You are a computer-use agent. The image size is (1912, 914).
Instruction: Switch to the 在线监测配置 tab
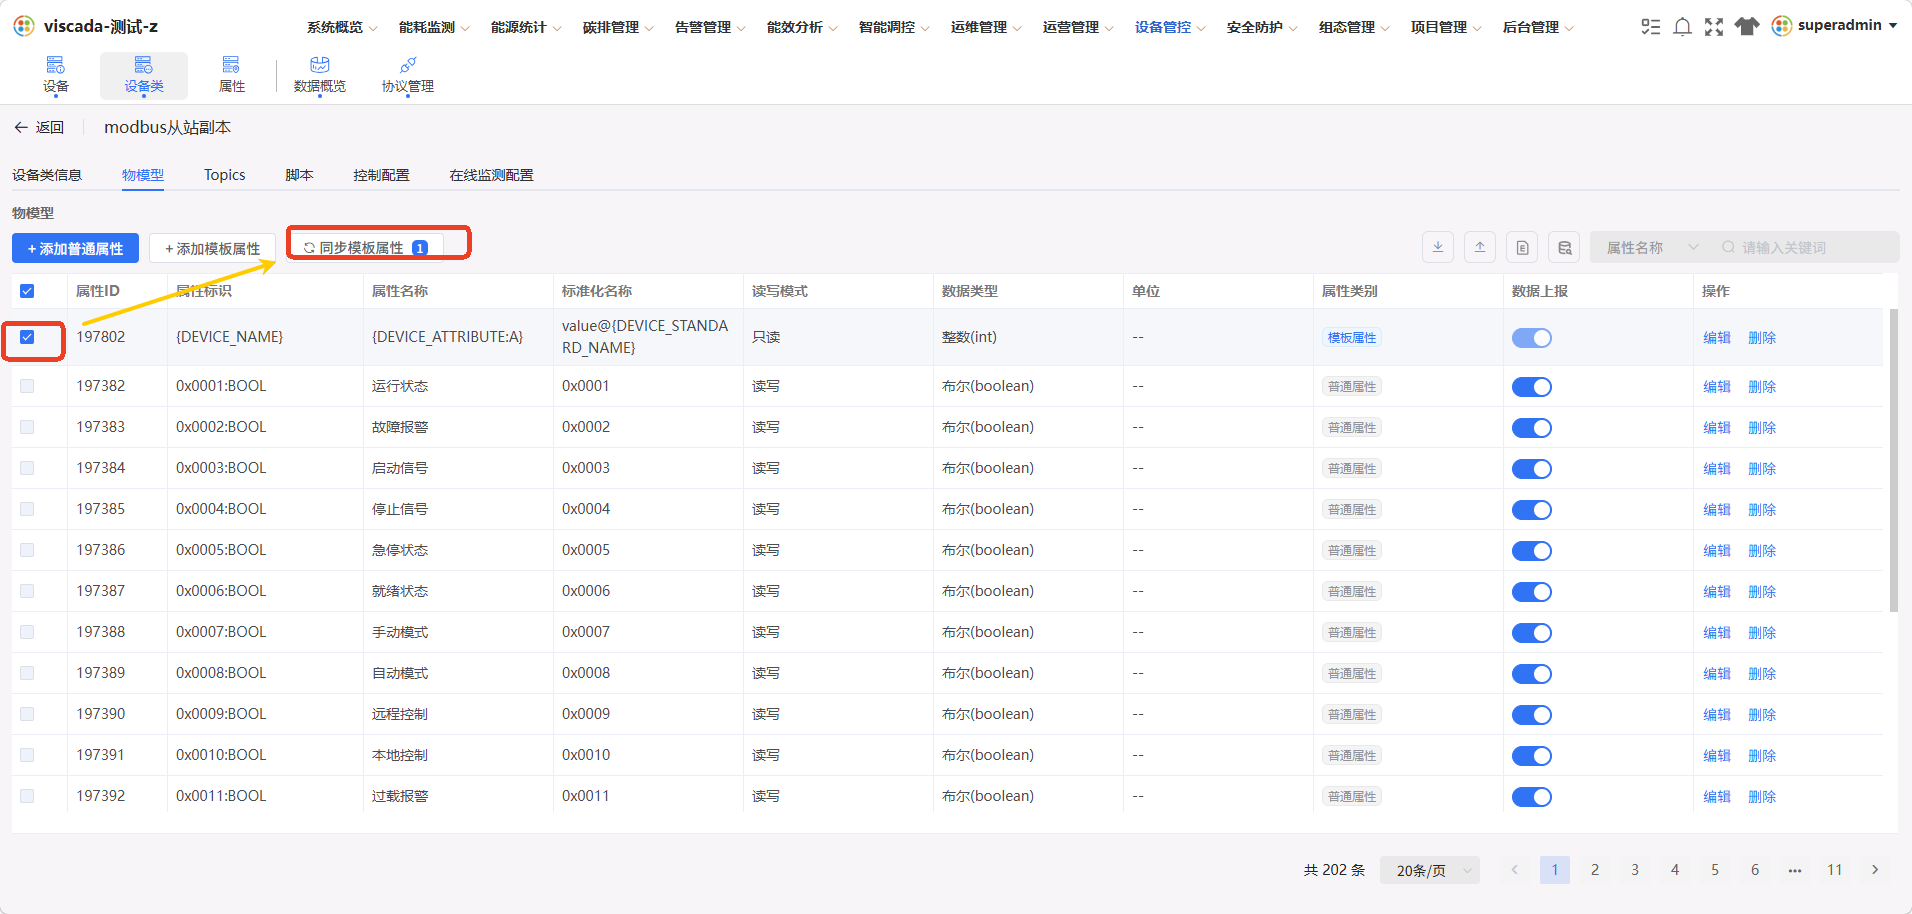491,175
